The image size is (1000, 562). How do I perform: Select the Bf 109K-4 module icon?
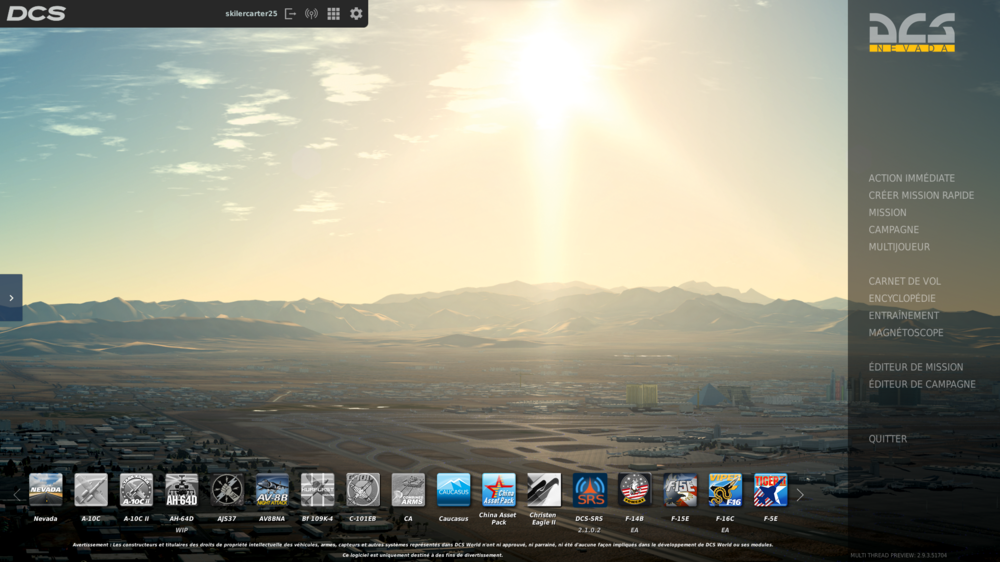click(318, 490)
